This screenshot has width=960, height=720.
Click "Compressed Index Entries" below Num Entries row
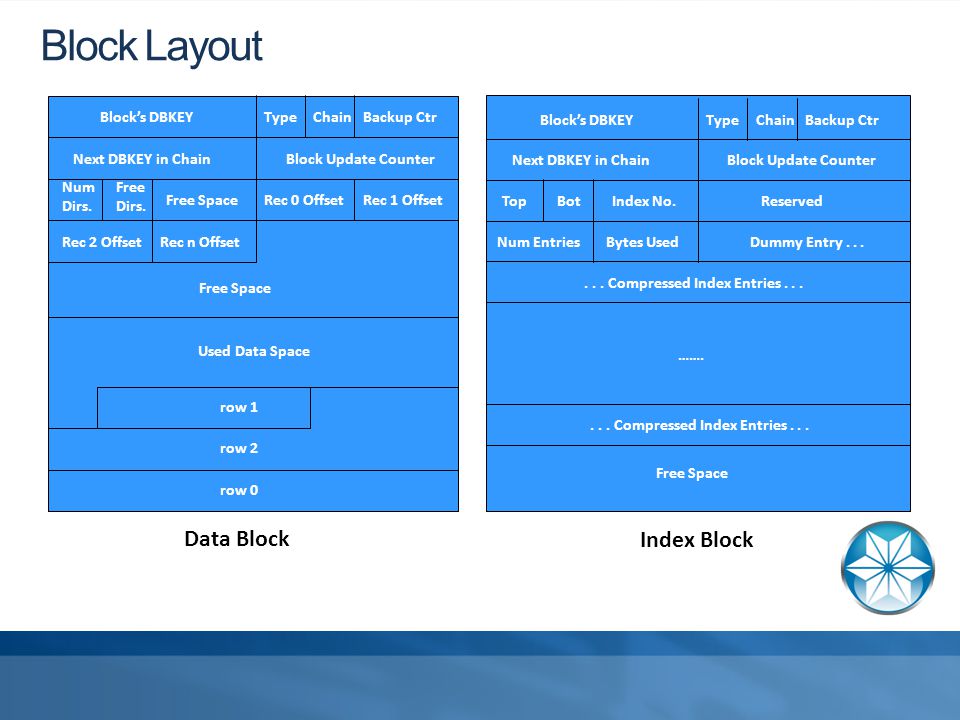699,282
